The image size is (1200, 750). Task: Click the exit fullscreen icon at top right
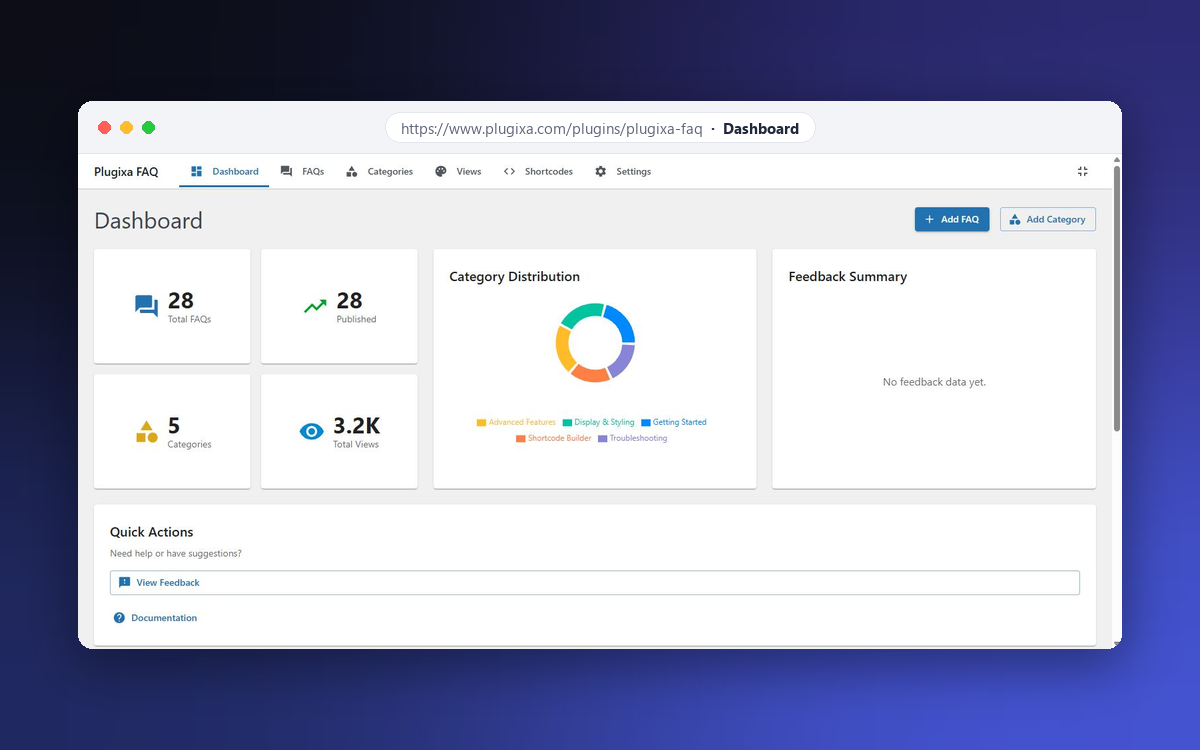[x=1083, y=171]
